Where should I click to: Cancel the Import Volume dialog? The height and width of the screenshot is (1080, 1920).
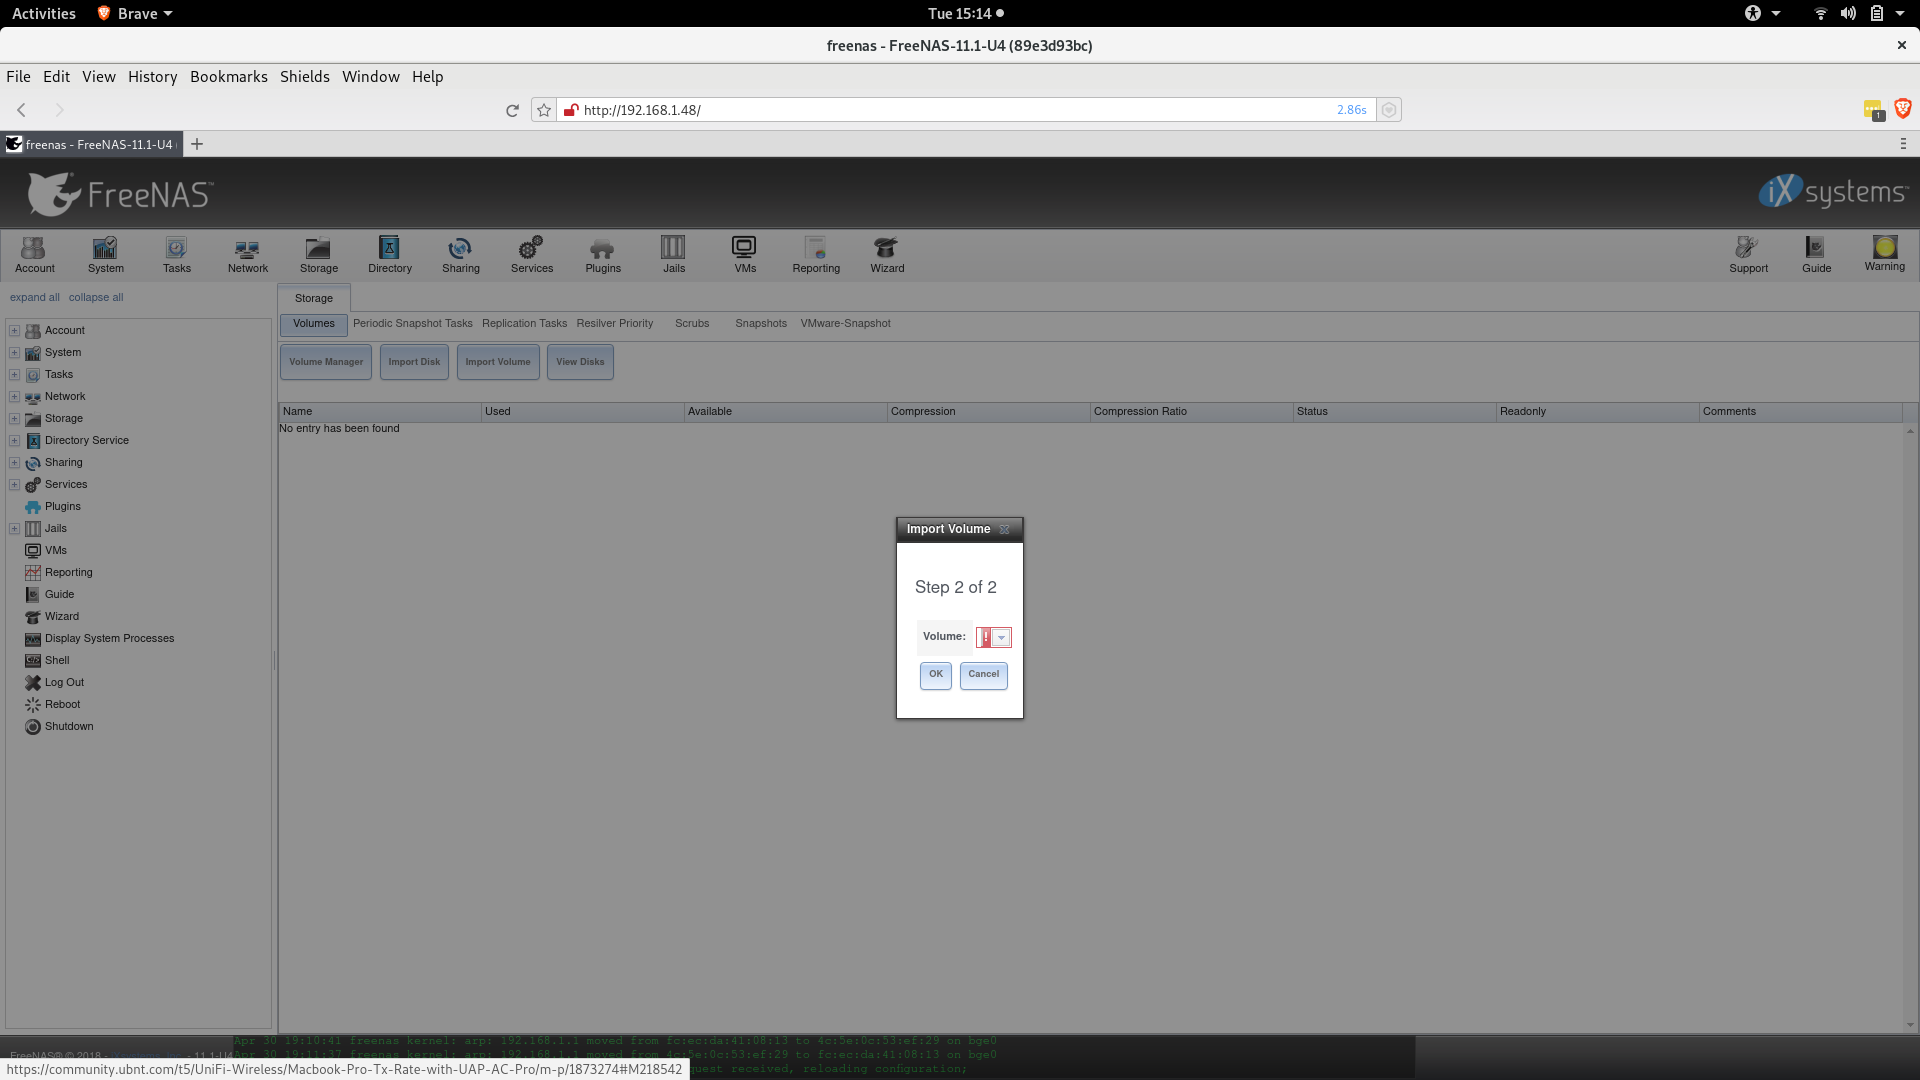984,675
